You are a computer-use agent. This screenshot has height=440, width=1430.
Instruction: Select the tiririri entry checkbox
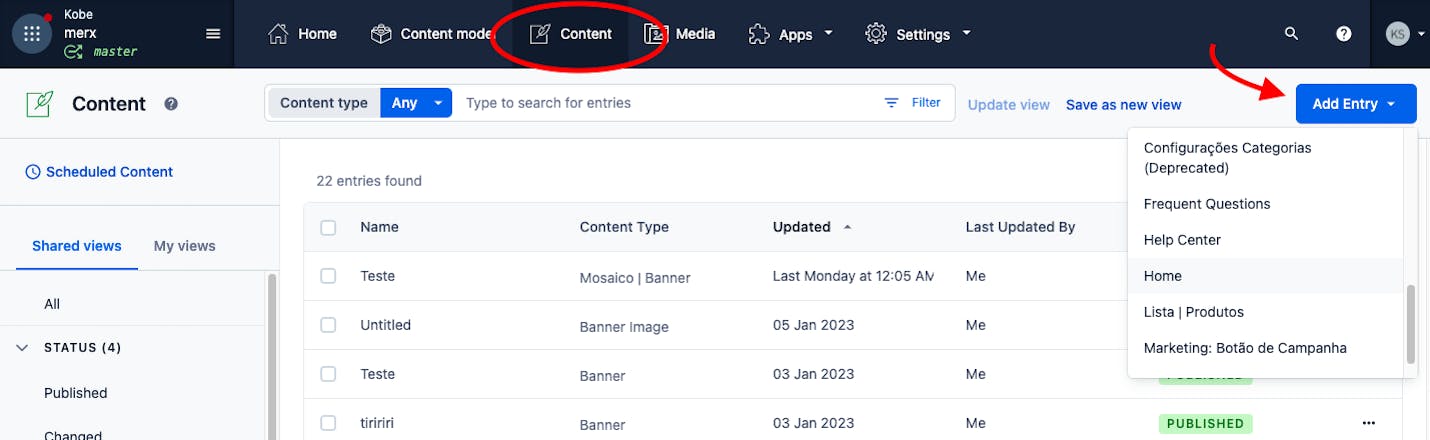click(328, 423)
